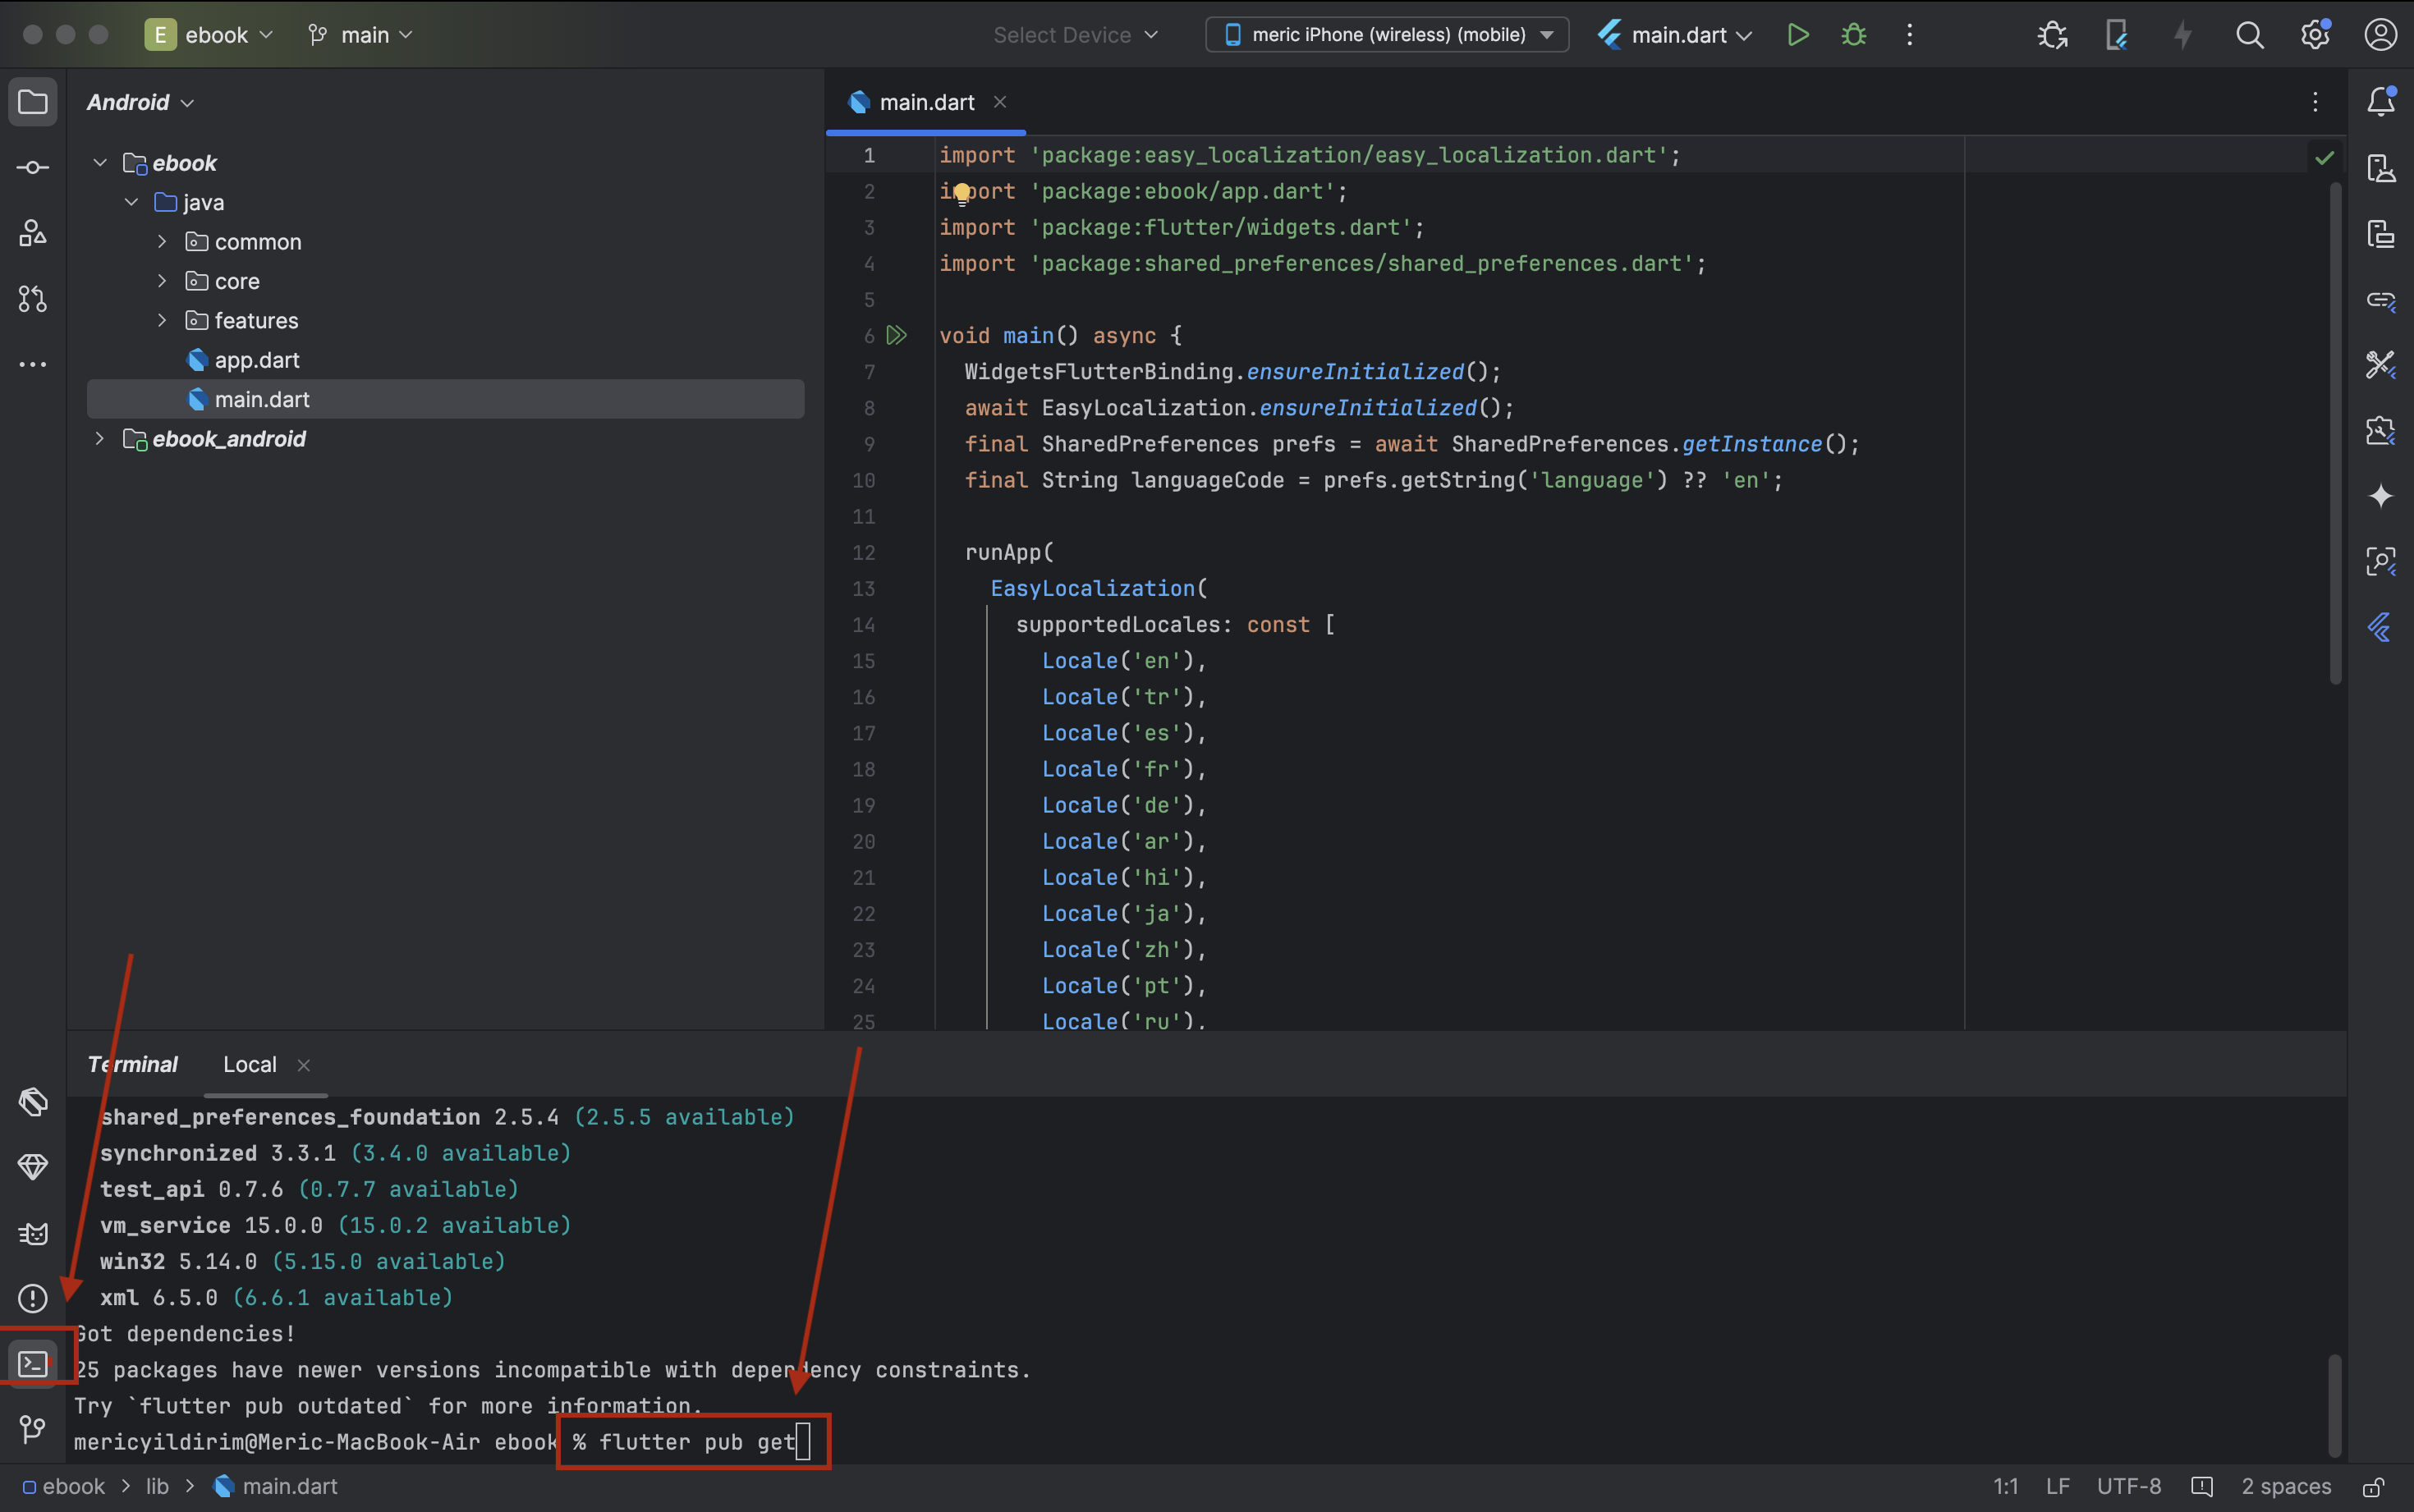This screenshot has width=2414, height=1512.
Task: Open Search Everywhere magnifier icon
Action: [x=2249, y=35]
